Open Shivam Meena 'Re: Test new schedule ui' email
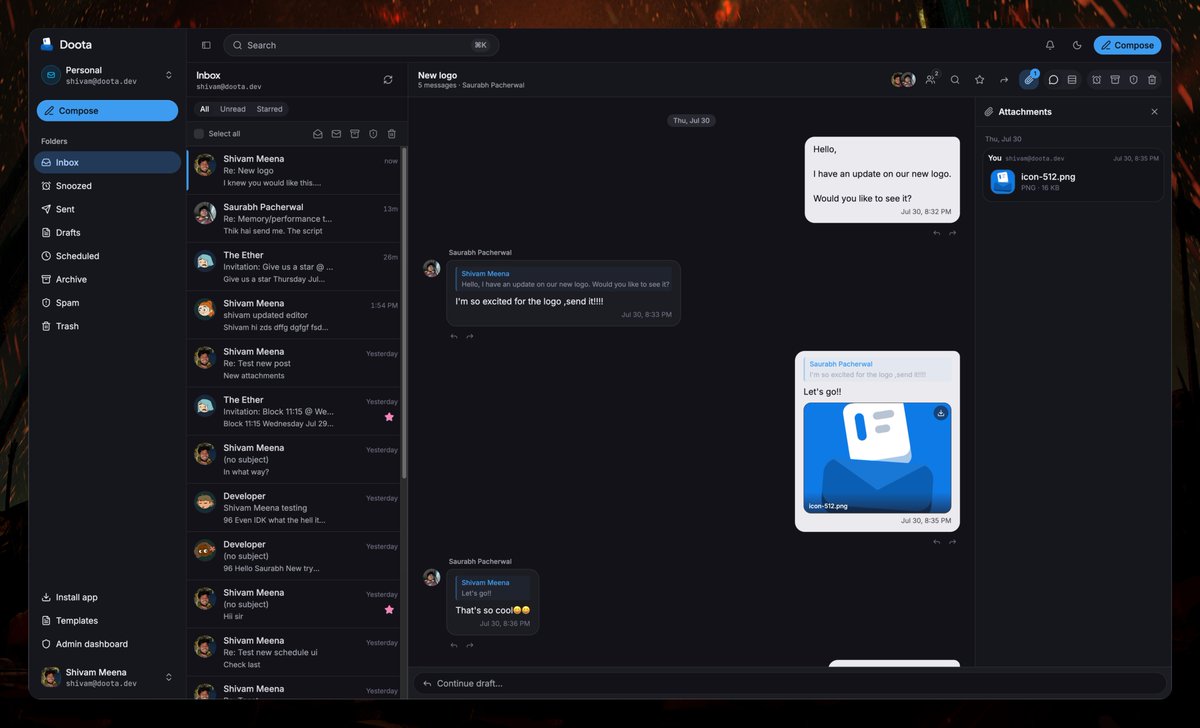The height and width of the screenshot is (728, 1200). point(296,652)
